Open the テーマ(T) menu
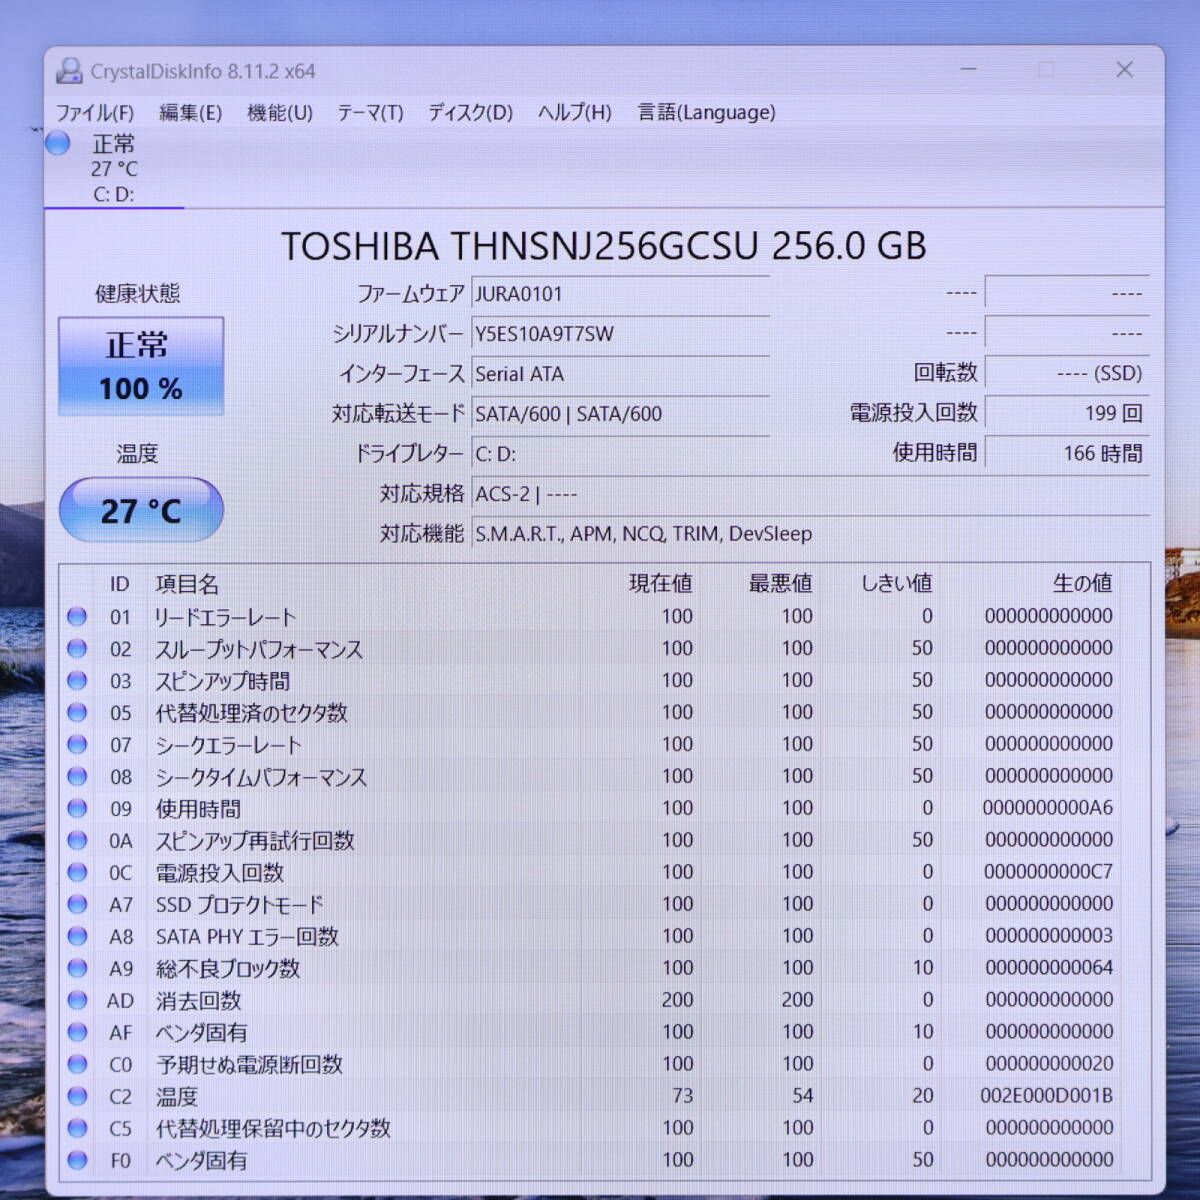Screen dimensions: 1200x1200 (370, 112)
